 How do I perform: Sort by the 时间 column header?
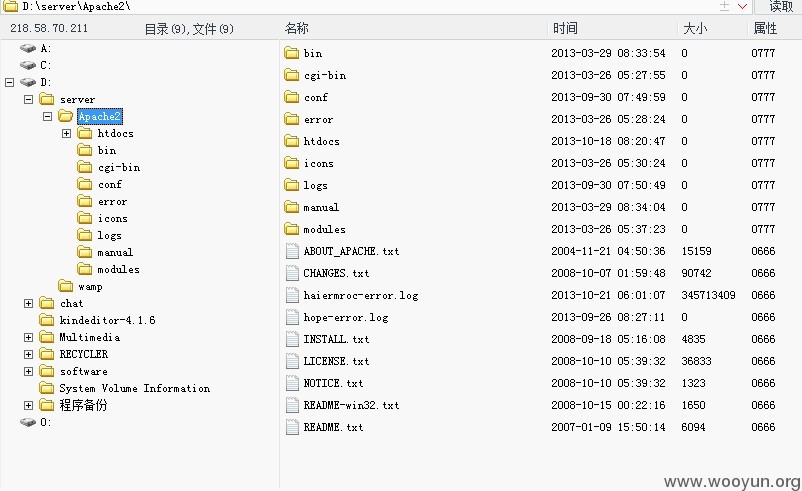(565, 28)
